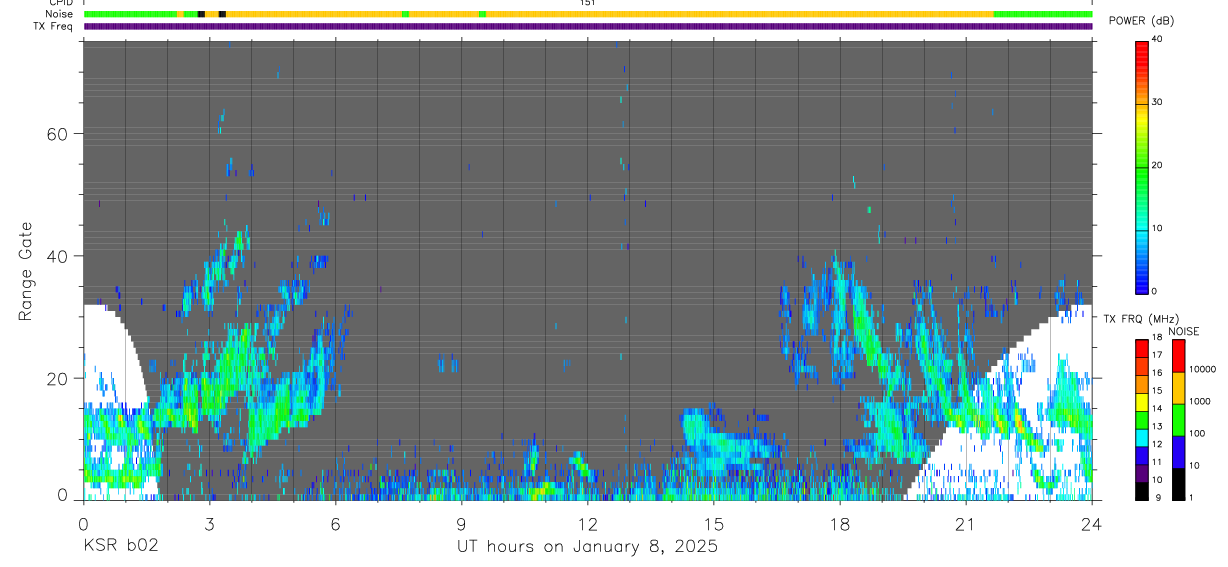1228x567 pixels.
Task: Click the NOISE color scale bar
Action: [x=1178, y=419]
